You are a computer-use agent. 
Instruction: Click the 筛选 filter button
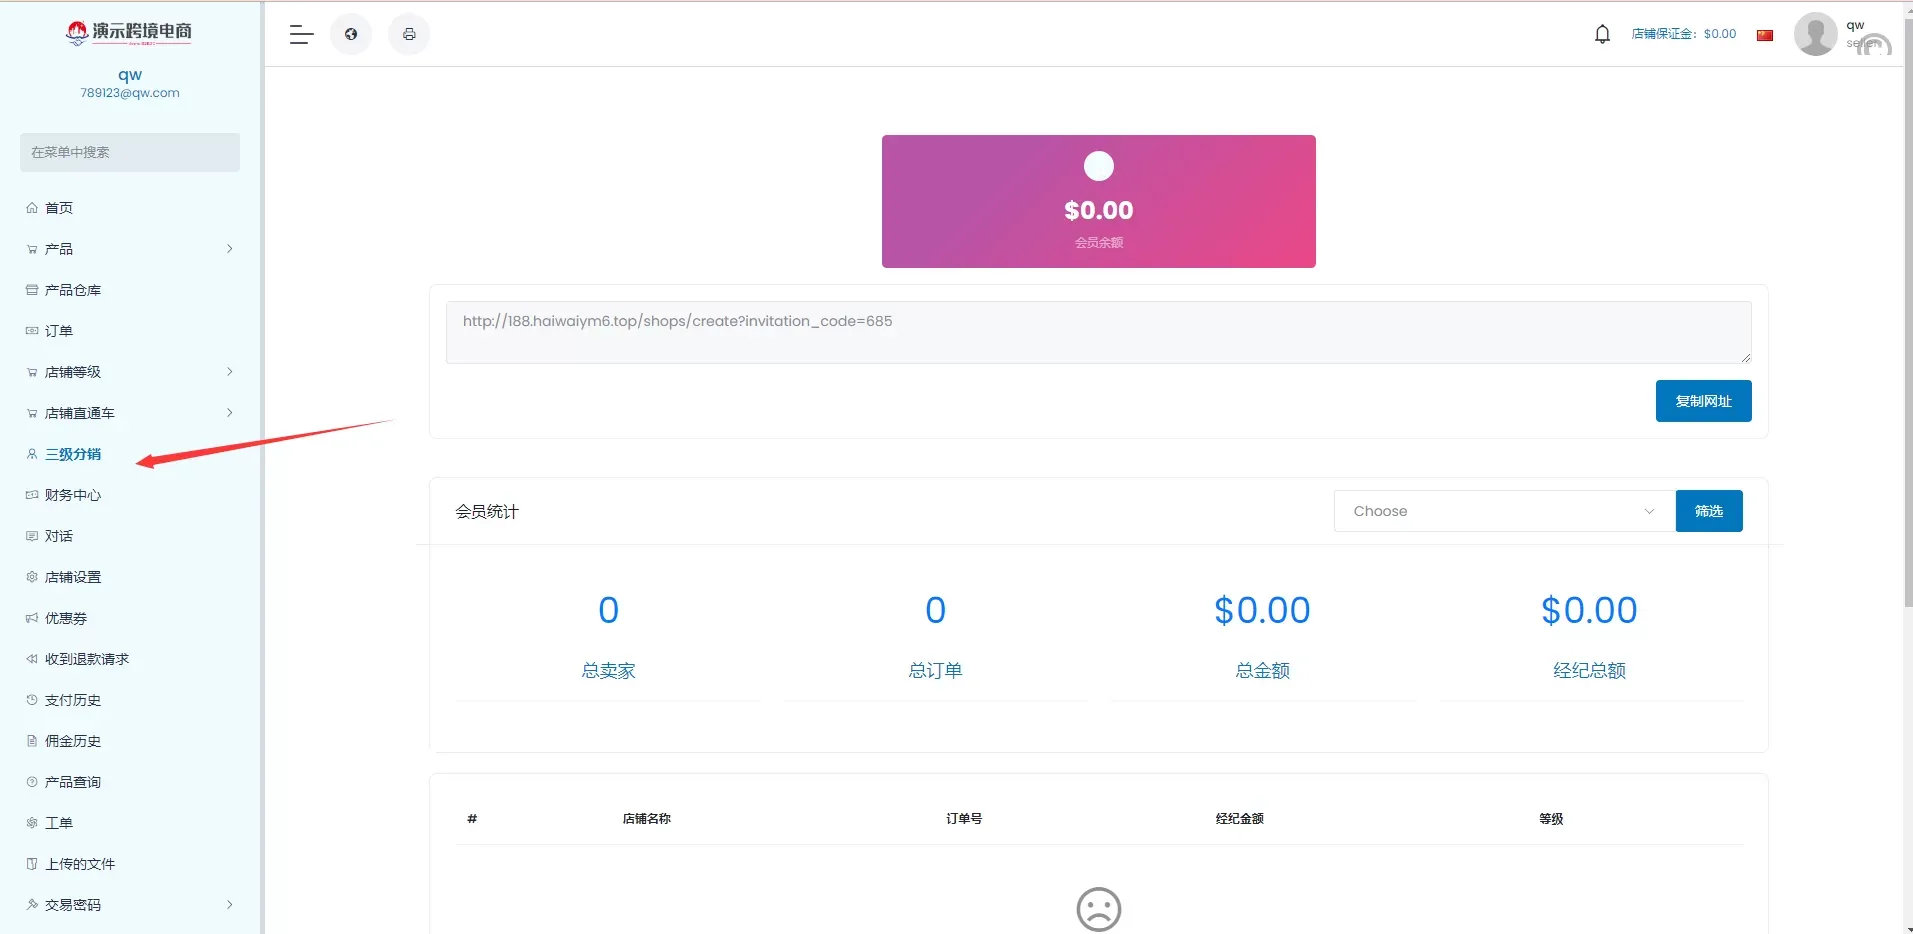coord(1708,511)
